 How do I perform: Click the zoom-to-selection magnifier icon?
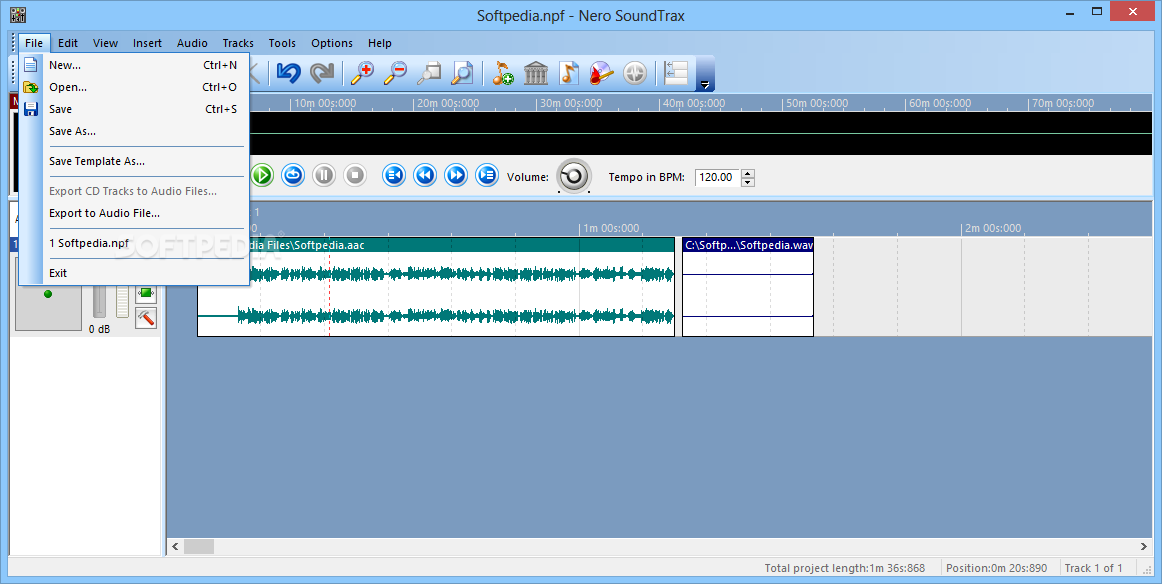coord(429,73)
